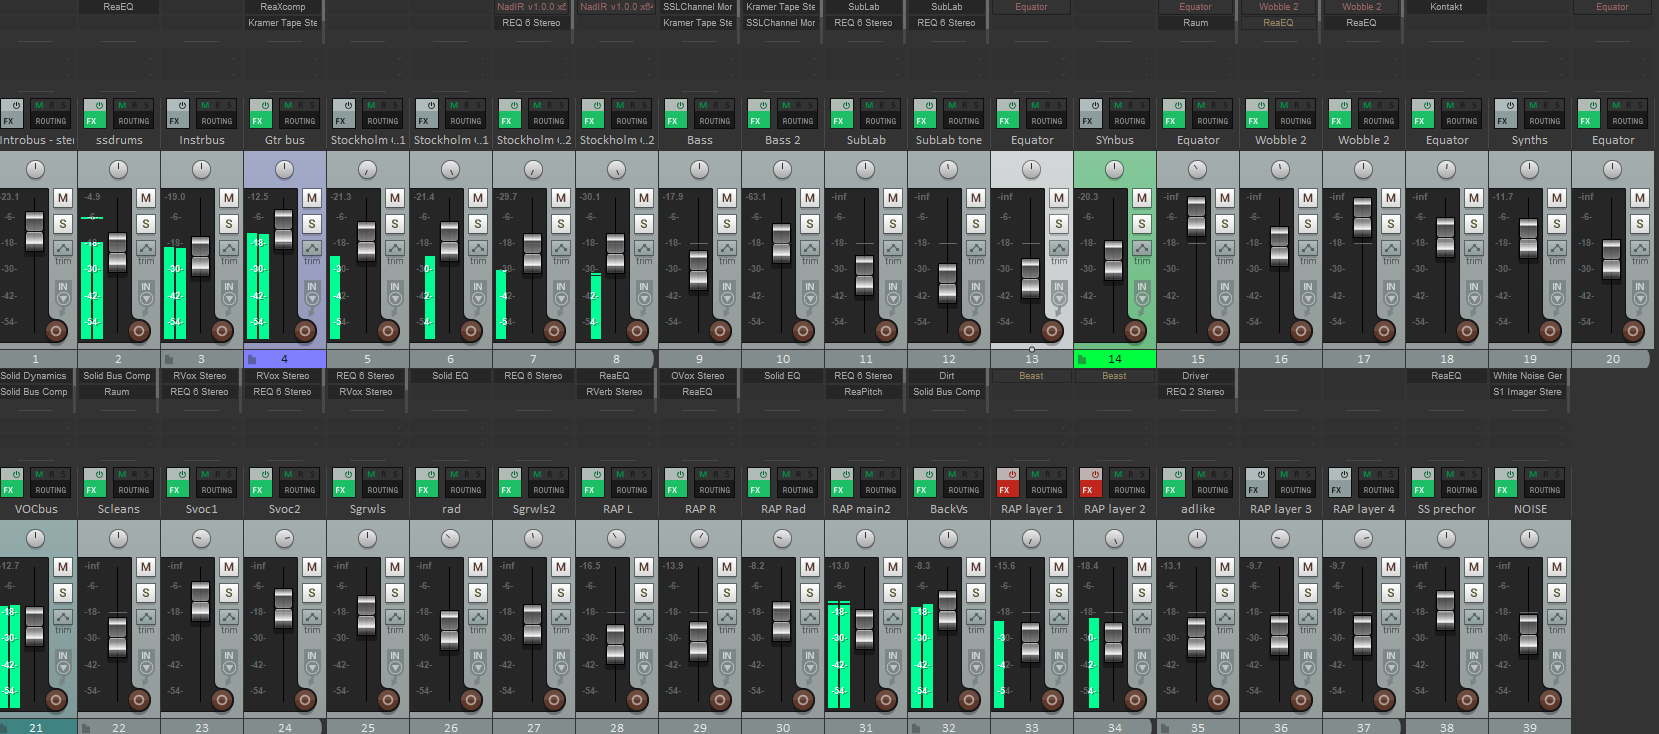Open input selector on Sgrwls track
1659x734 pixels.
point(395,661)
